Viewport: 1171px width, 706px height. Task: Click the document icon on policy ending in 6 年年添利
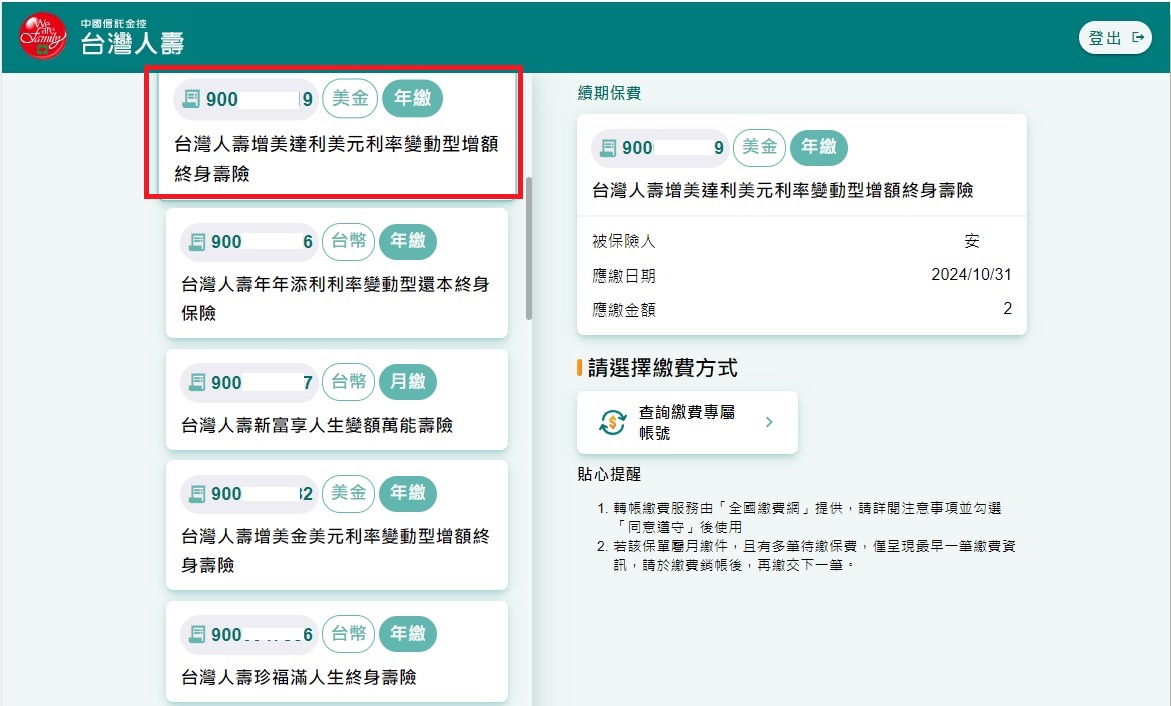197,241
